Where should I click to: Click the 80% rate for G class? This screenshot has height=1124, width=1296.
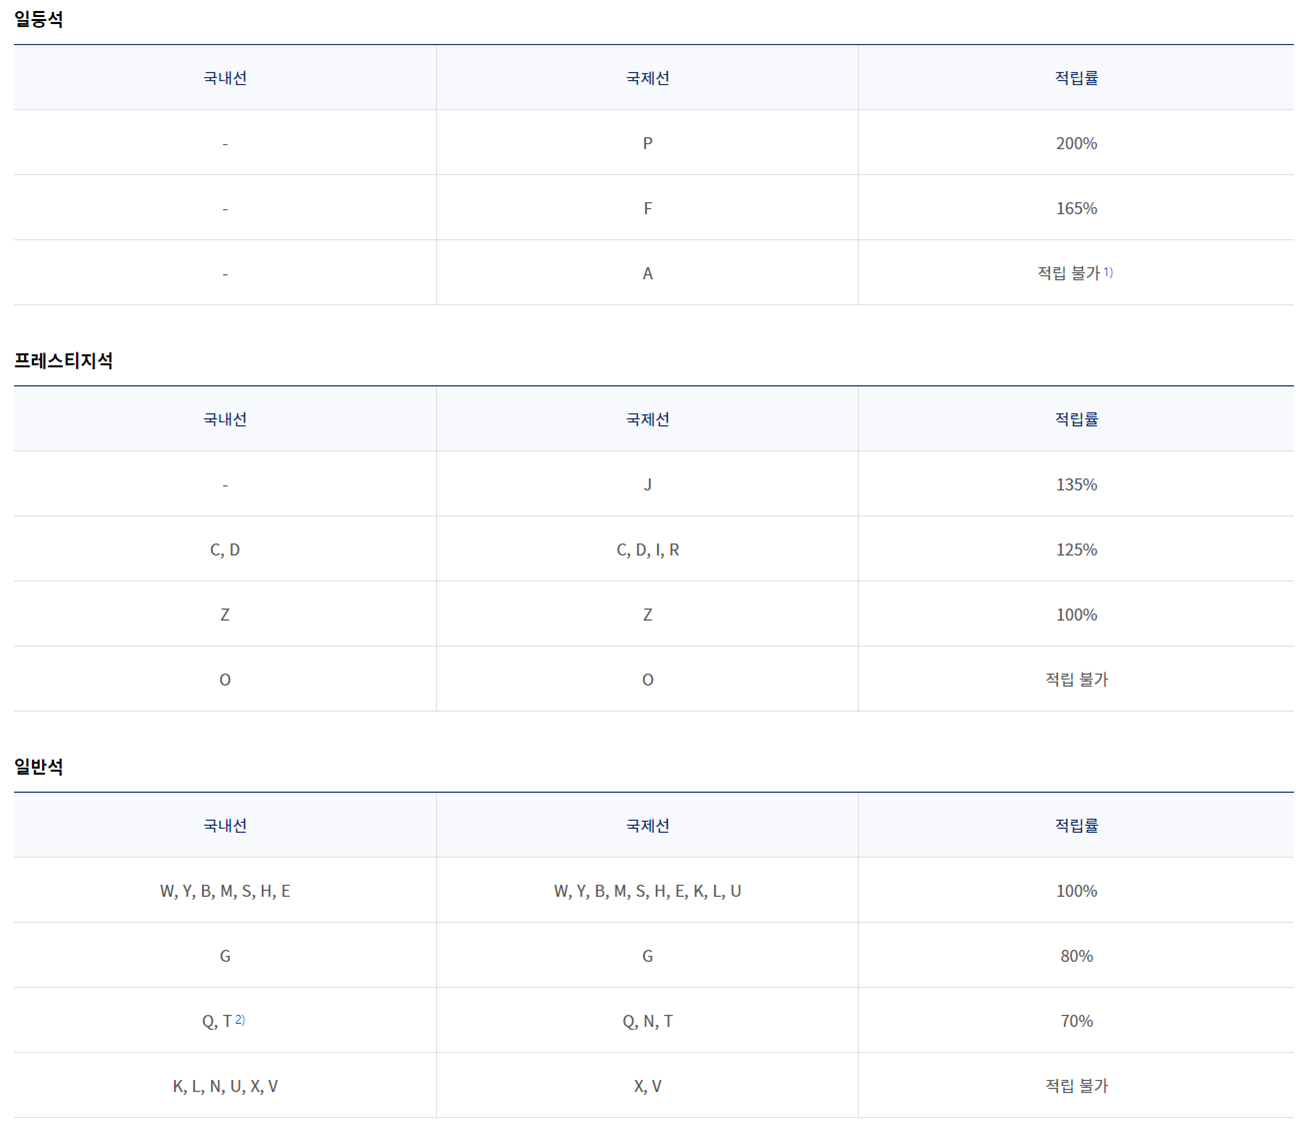(1076, 955)
